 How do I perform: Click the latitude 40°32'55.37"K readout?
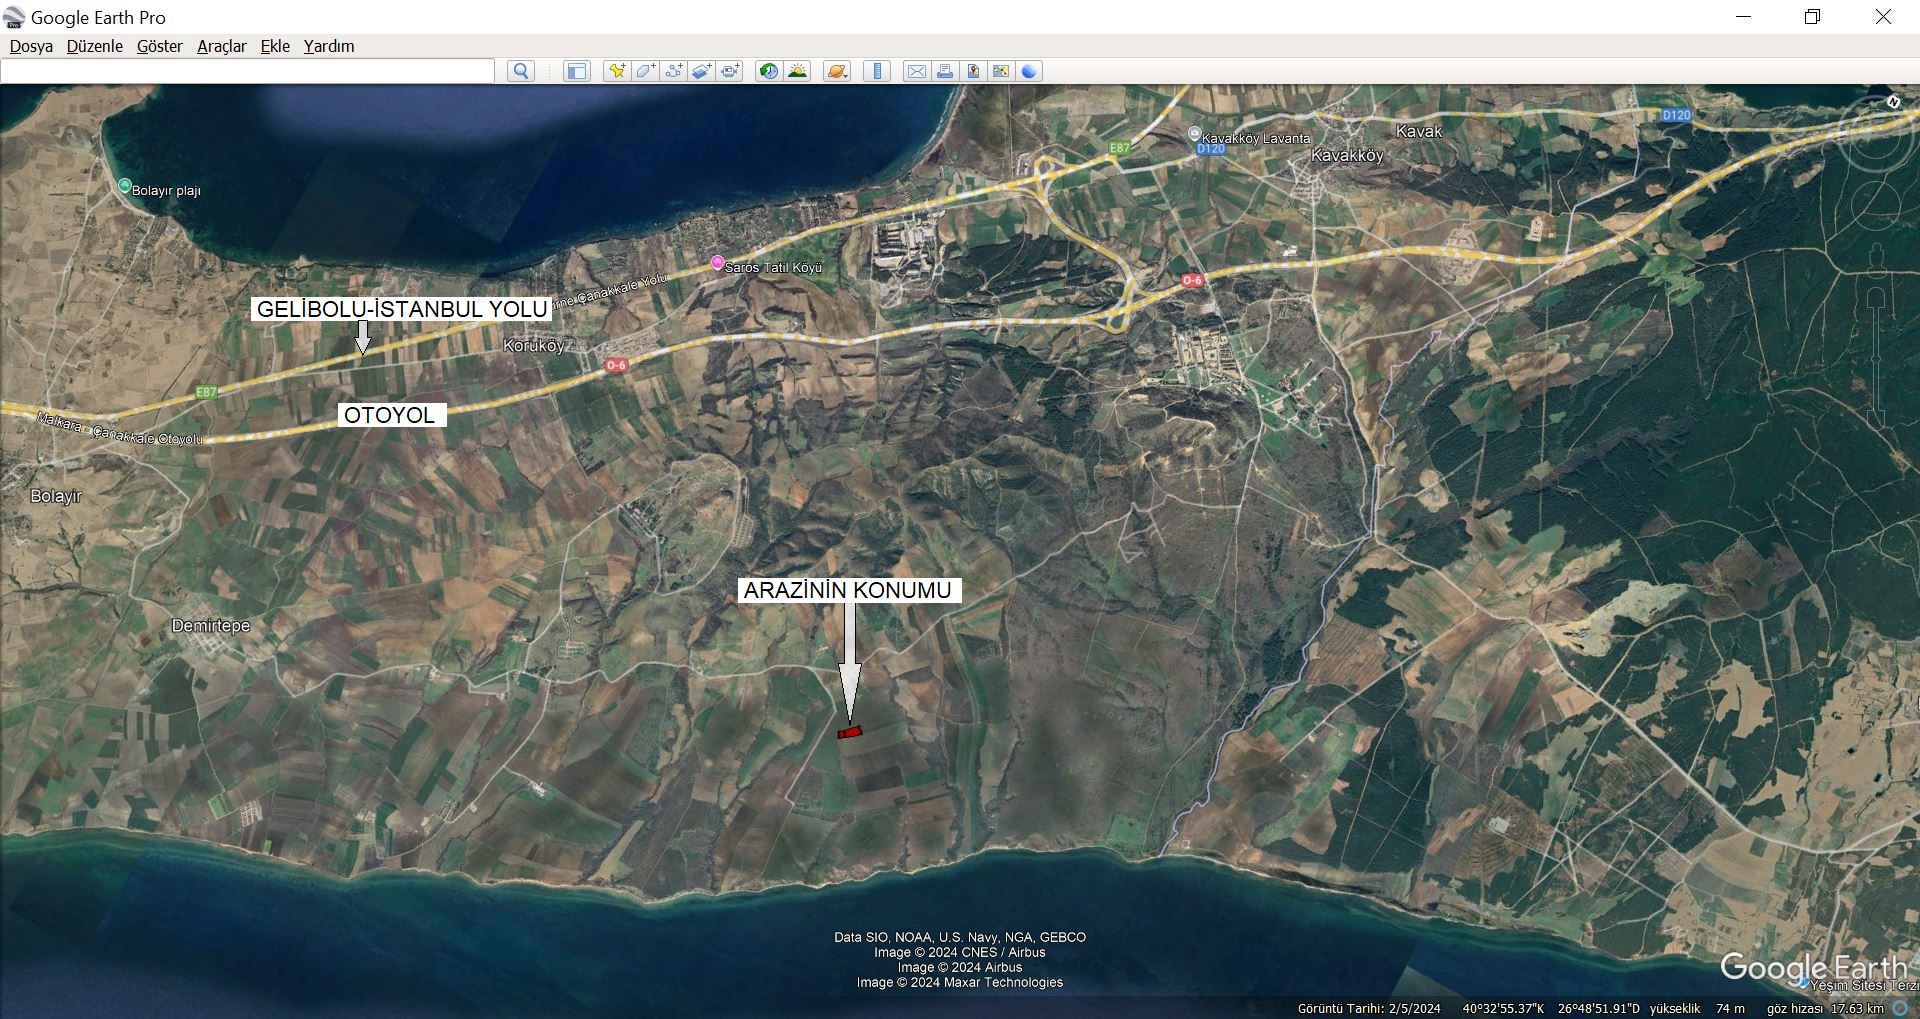1503,1008
